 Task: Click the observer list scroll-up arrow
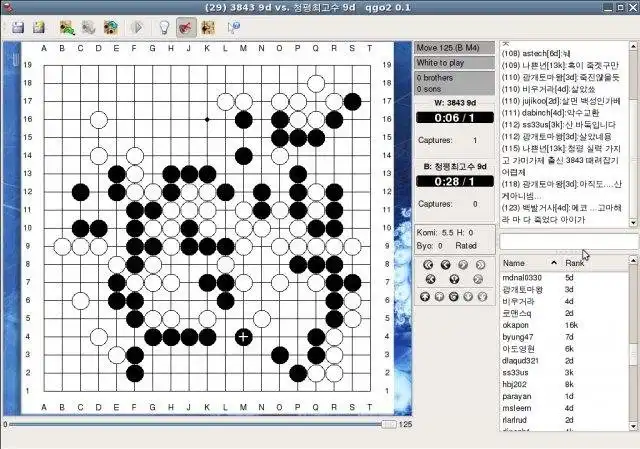tap(633, 260)
